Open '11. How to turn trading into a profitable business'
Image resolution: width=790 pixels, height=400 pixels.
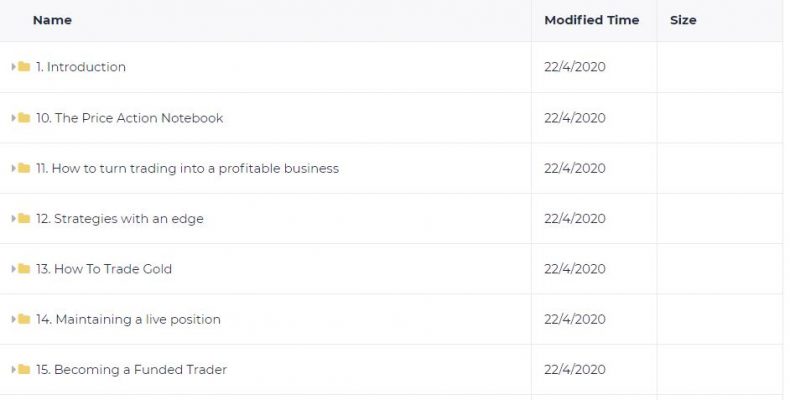187,168
